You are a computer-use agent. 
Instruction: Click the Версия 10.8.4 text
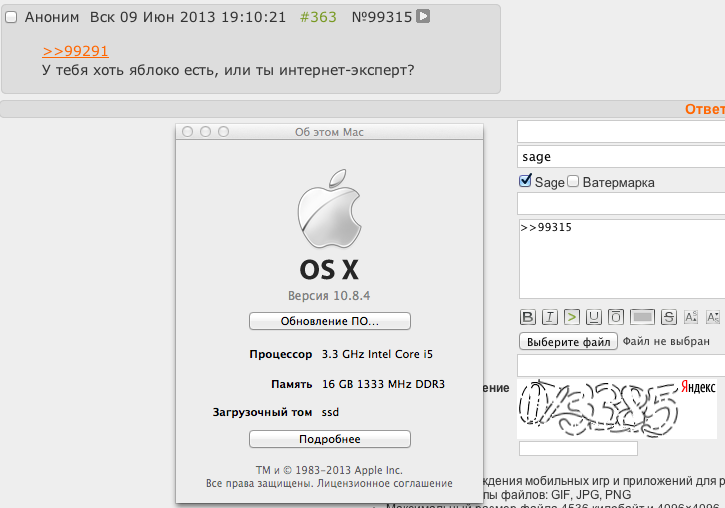329,296
